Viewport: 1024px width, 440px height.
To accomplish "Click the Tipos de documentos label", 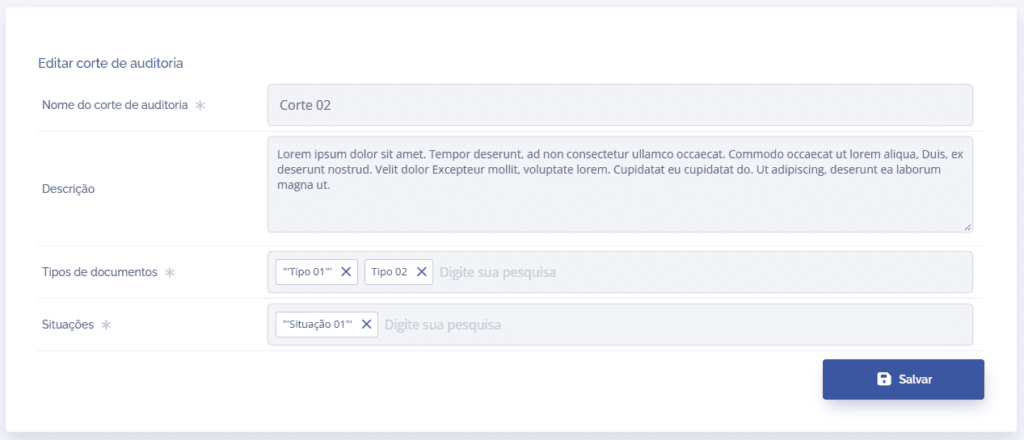I will tap(100, 272).
